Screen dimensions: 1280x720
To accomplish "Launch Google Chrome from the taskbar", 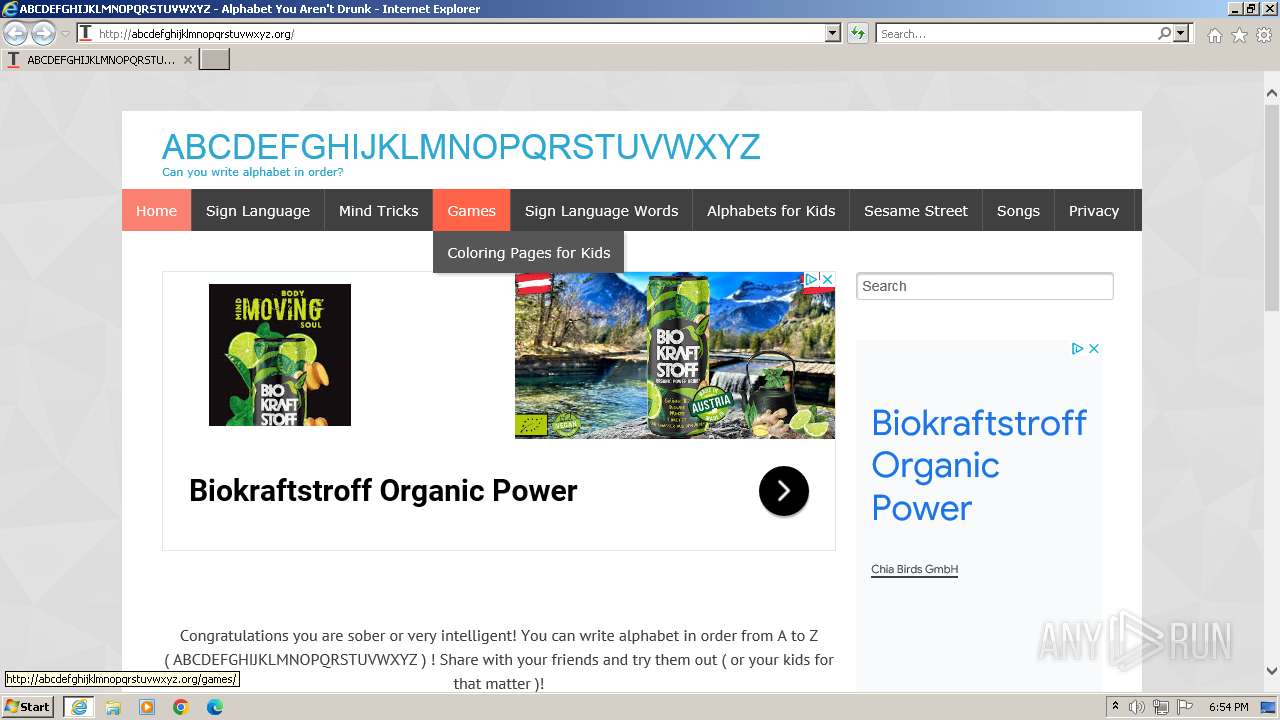I will (x=181, y=707).
